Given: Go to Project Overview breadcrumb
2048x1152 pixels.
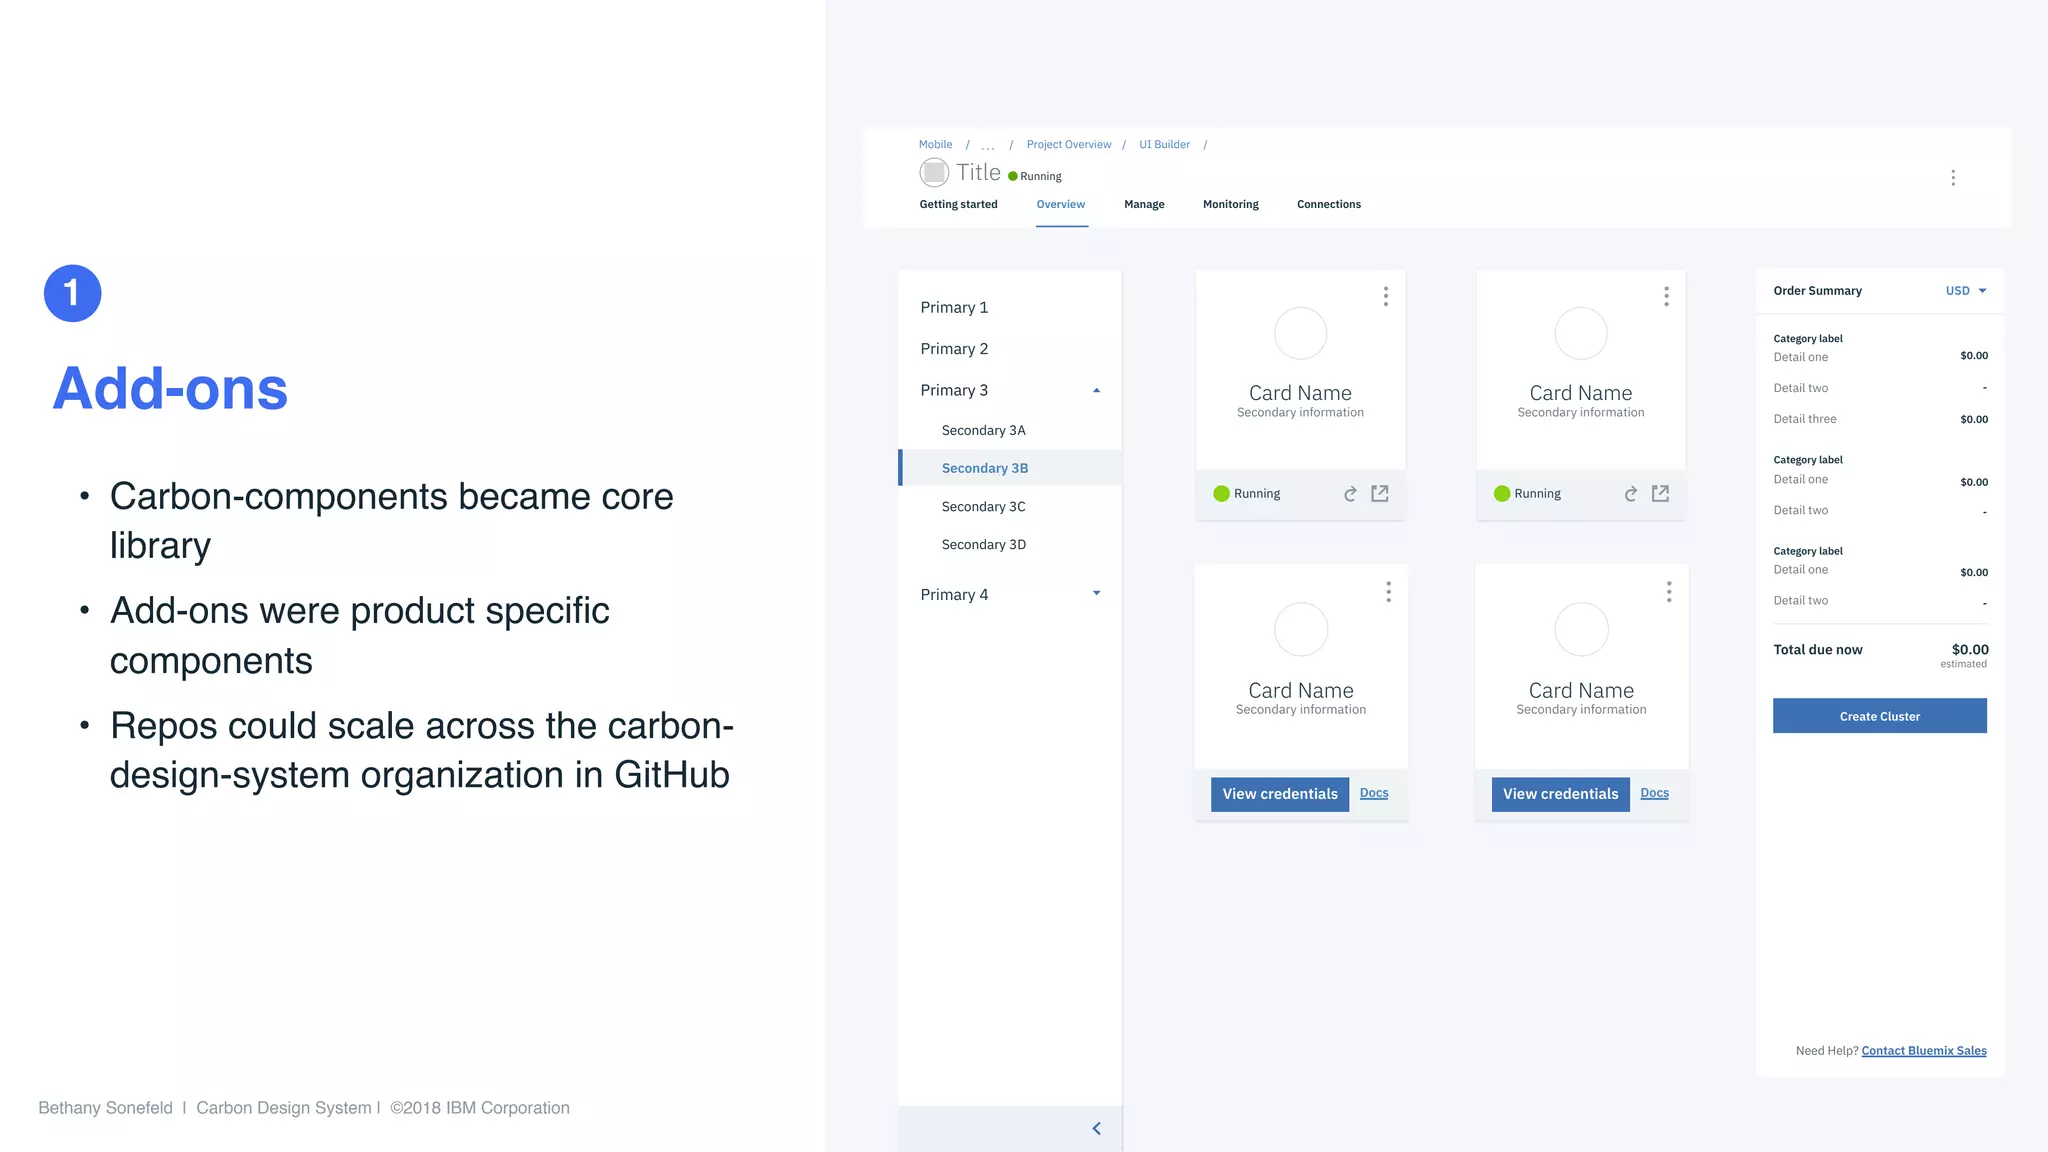Looking at the screenshot, I should coord(1068,145).
